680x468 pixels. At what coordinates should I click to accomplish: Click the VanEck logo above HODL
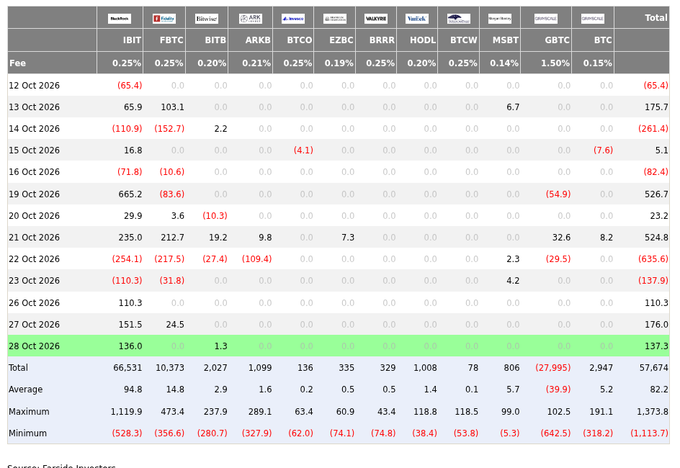(x=417, y=19)
